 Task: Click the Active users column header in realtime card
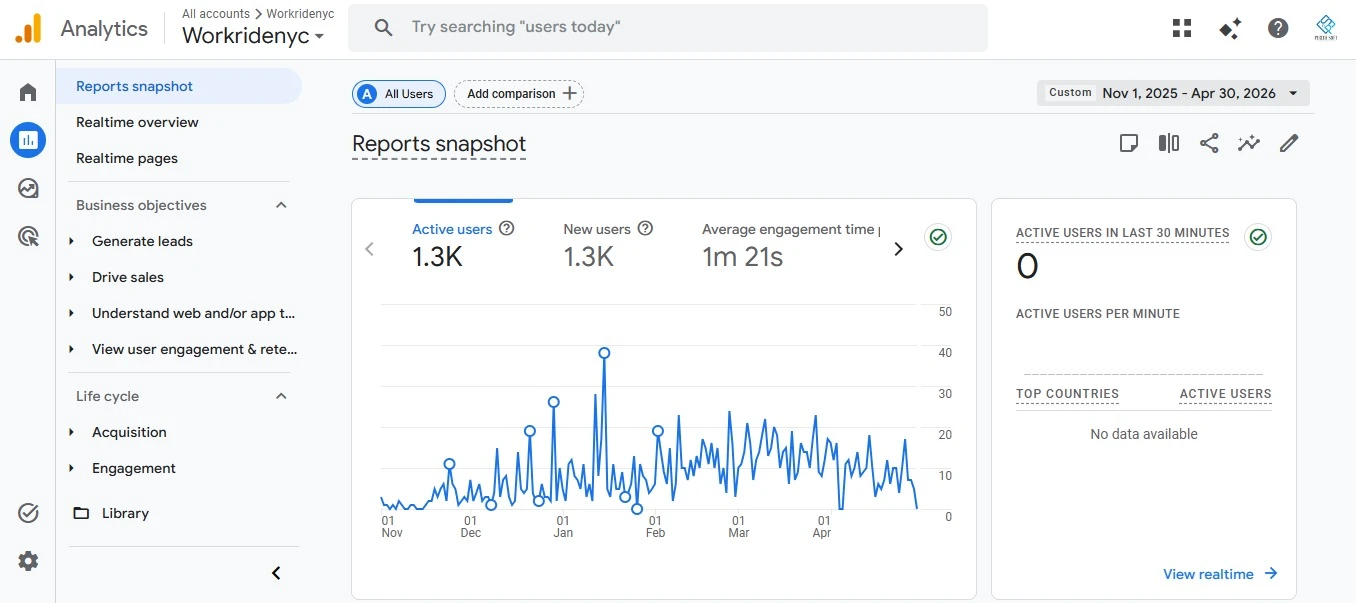tap(1225, 394)
